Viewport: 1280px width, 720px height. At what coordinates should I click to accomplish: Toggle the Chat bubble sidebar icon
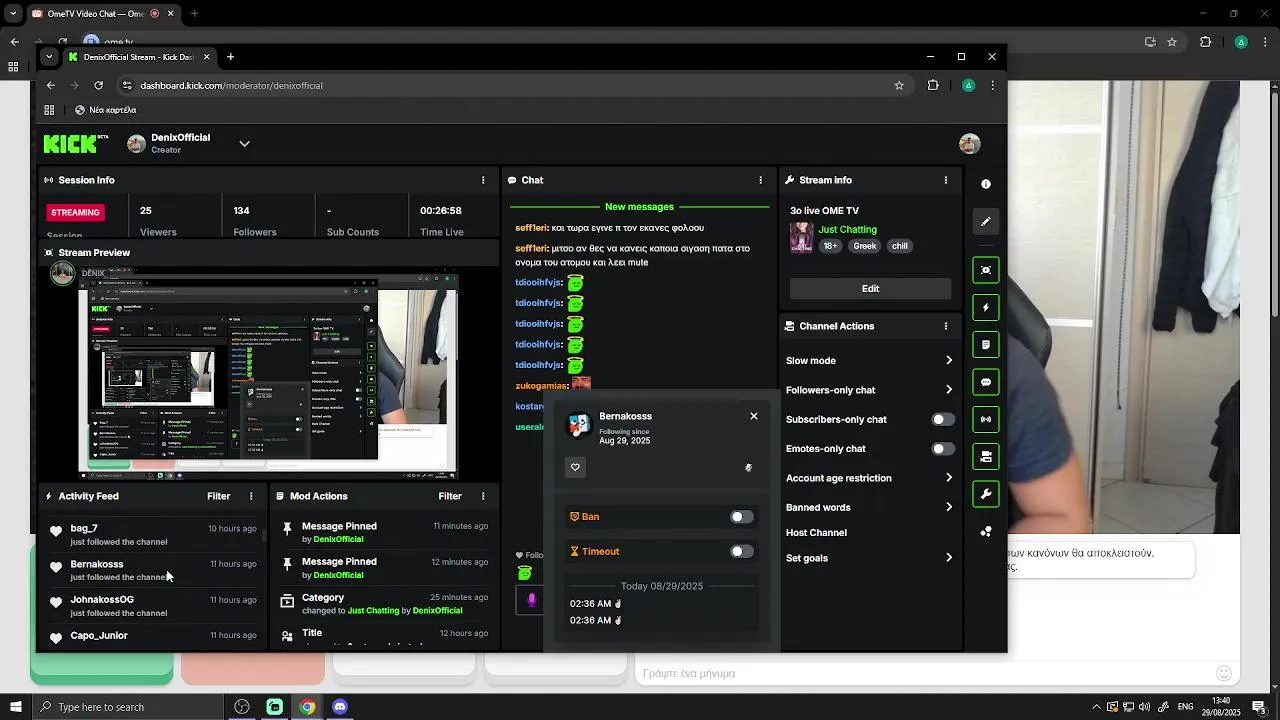pyautogui.click(x=986, y=382)
